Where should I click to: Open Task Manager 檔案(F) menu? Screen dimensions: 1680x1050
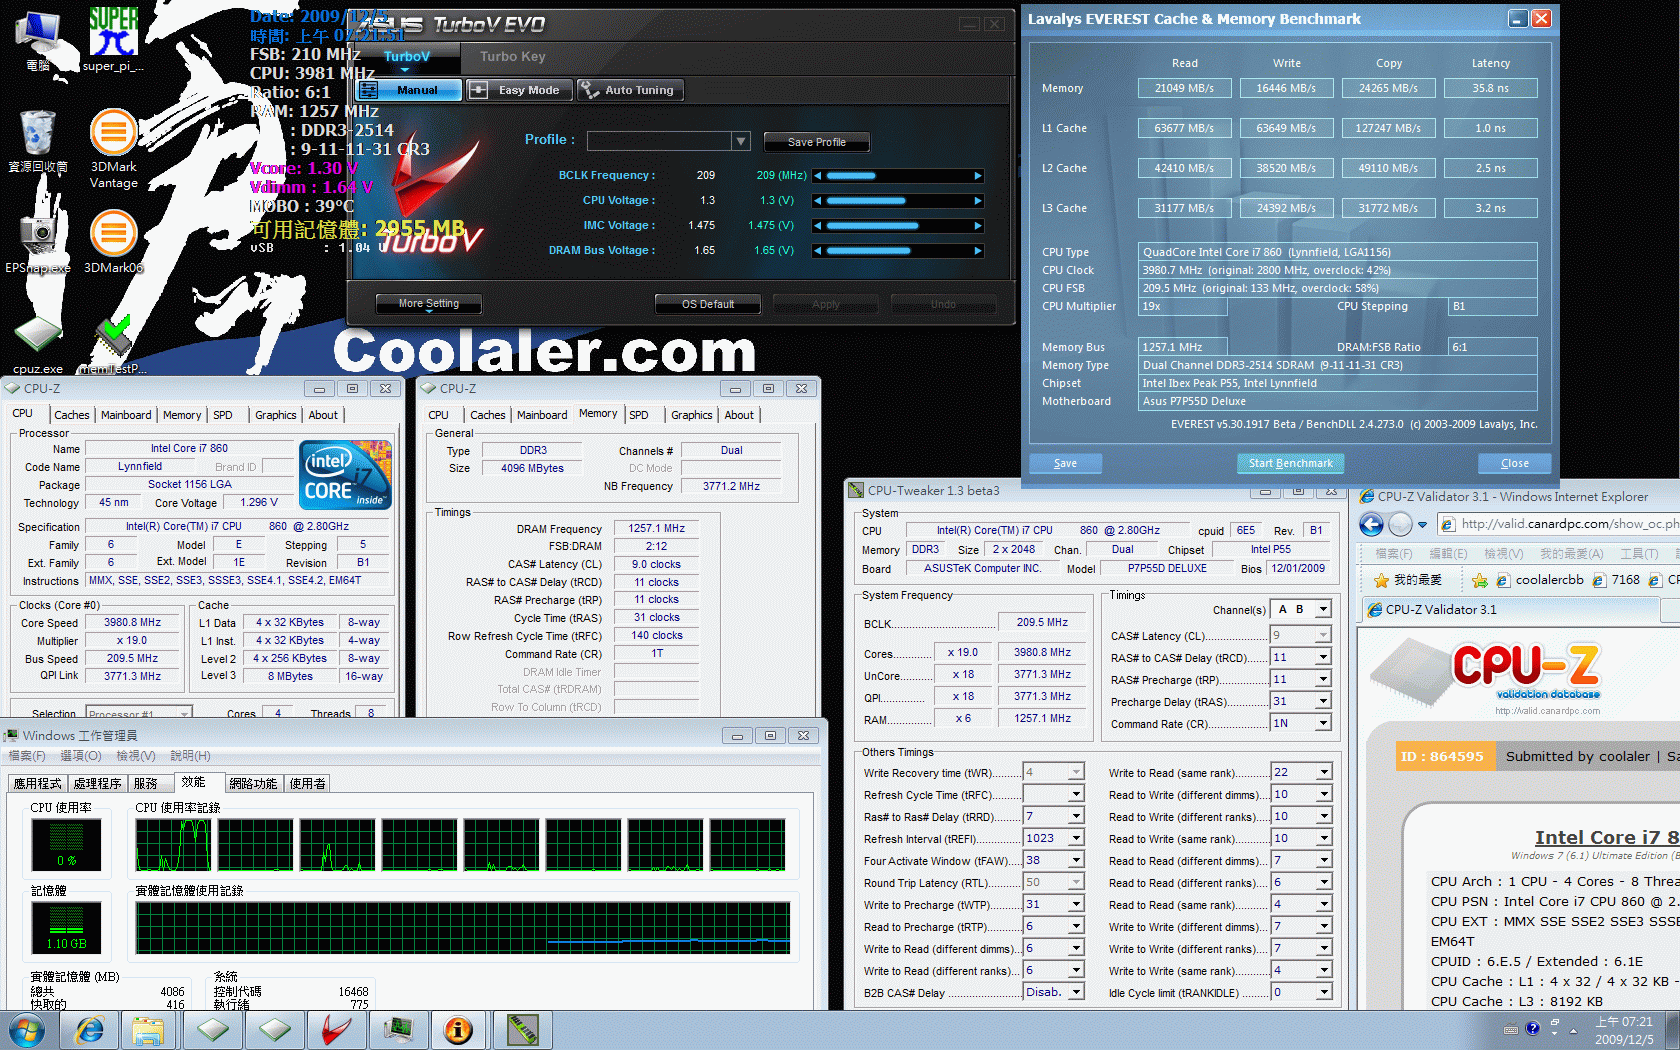tap(27, 756)
